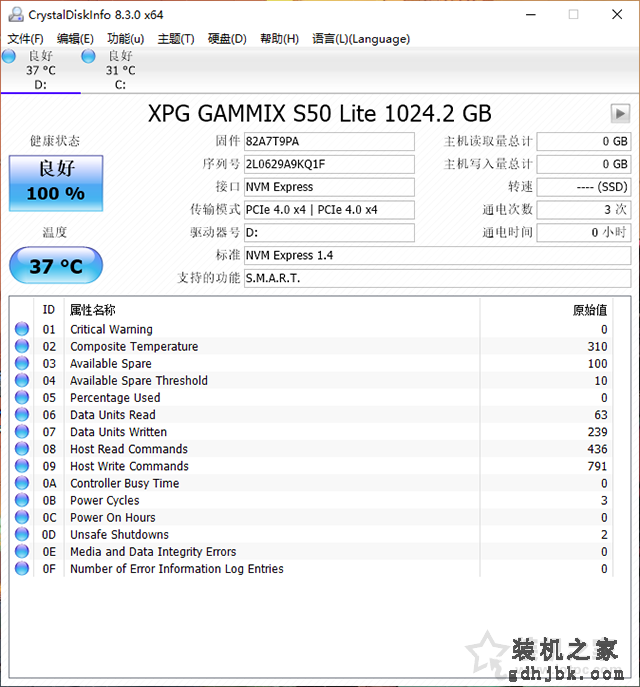This screenshot has height=687, width=640.
Task: Click the interface field NVM Express
Action: point(329,187)
